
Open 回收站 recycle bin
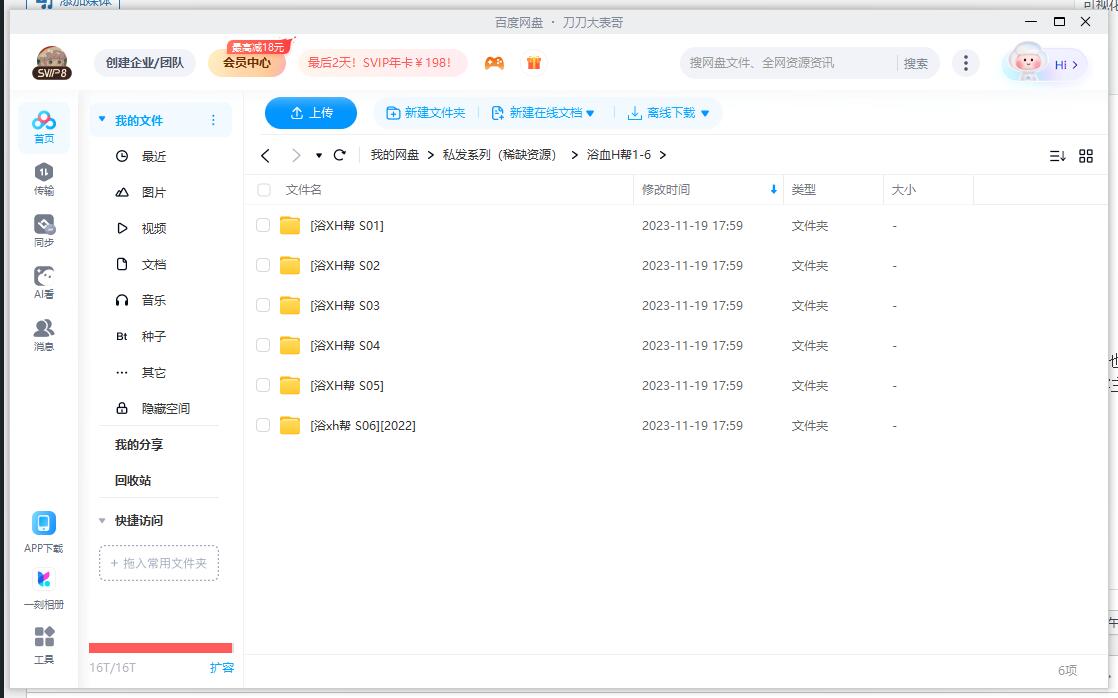(133, 481)
